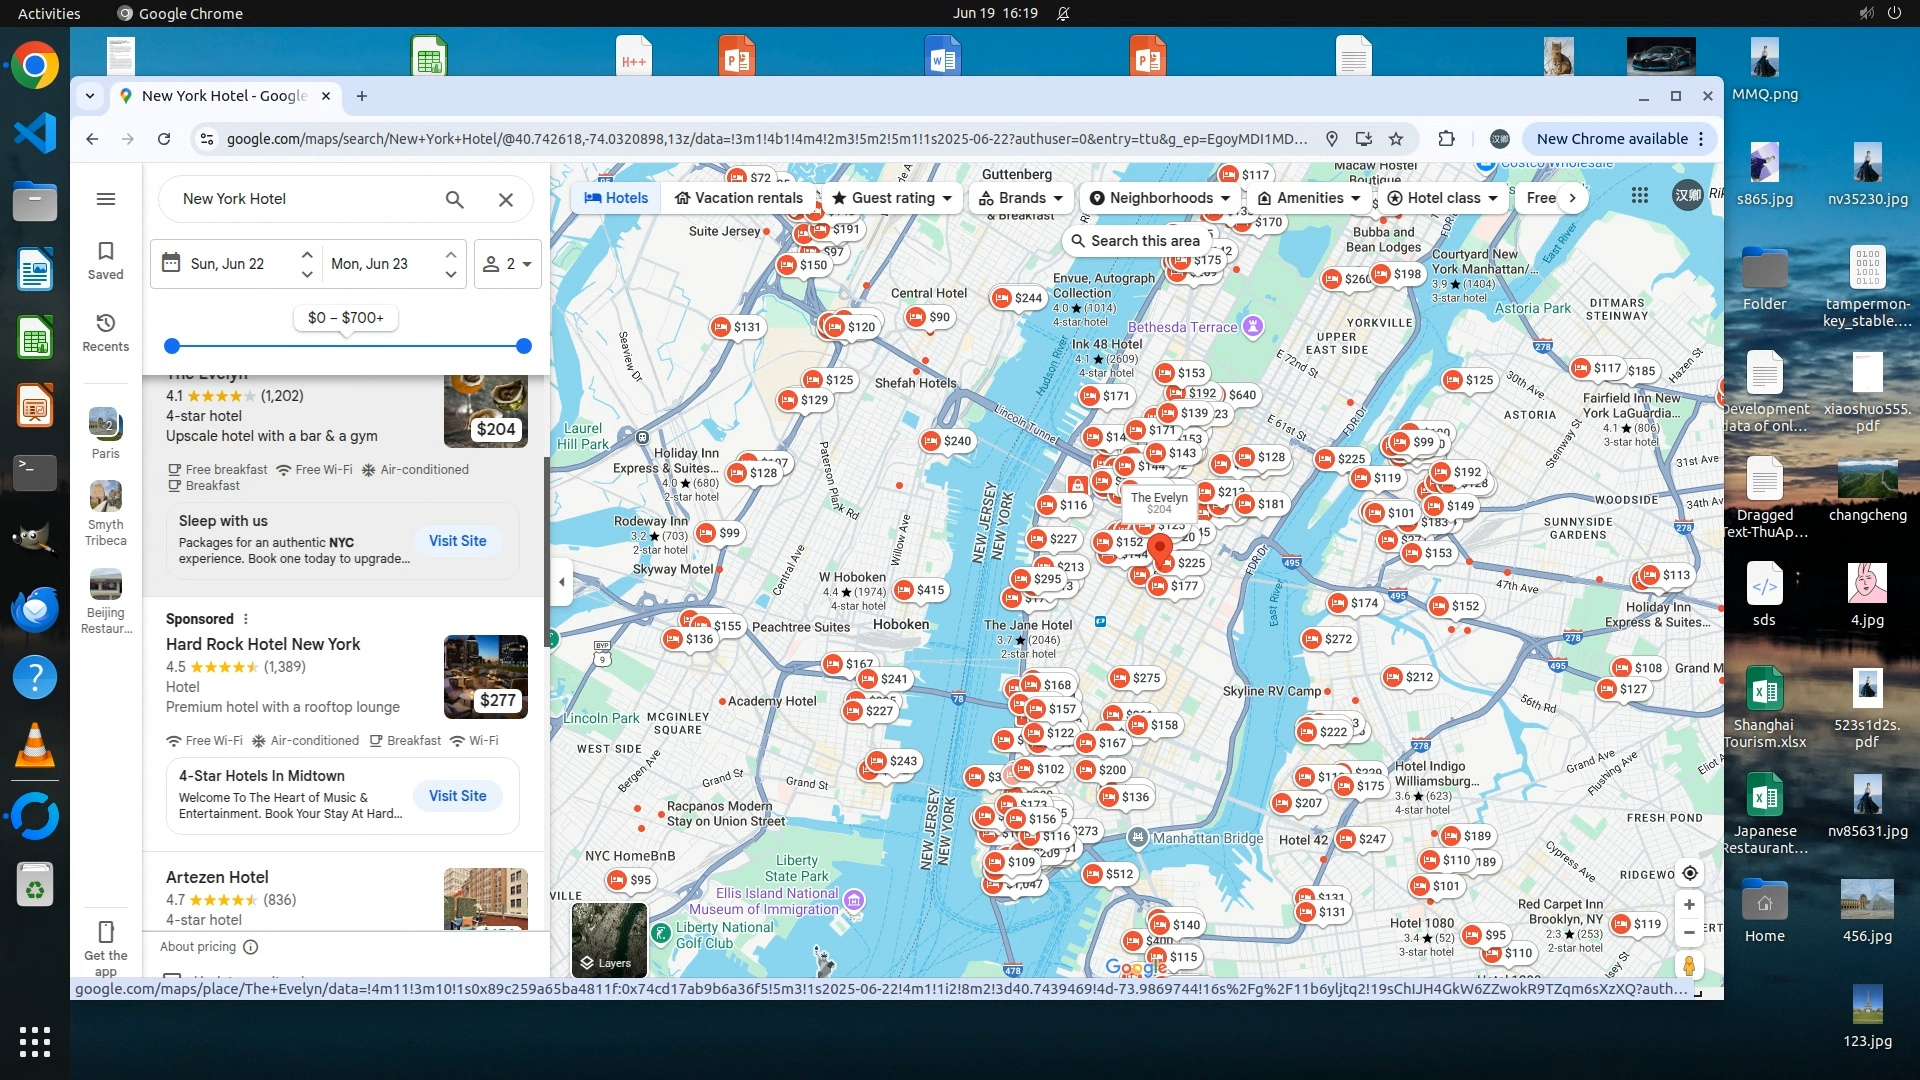Open the Saved places icon
1920x1080 pixels.
click(x=105, y=259)
